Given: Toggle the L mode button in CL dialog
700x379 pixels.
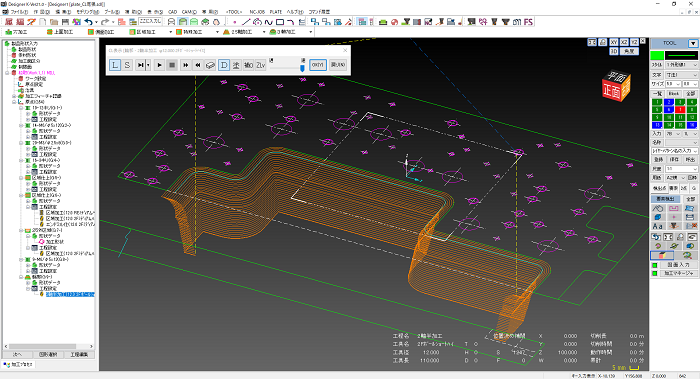Looking at the screenshot, I should point(115,65).
